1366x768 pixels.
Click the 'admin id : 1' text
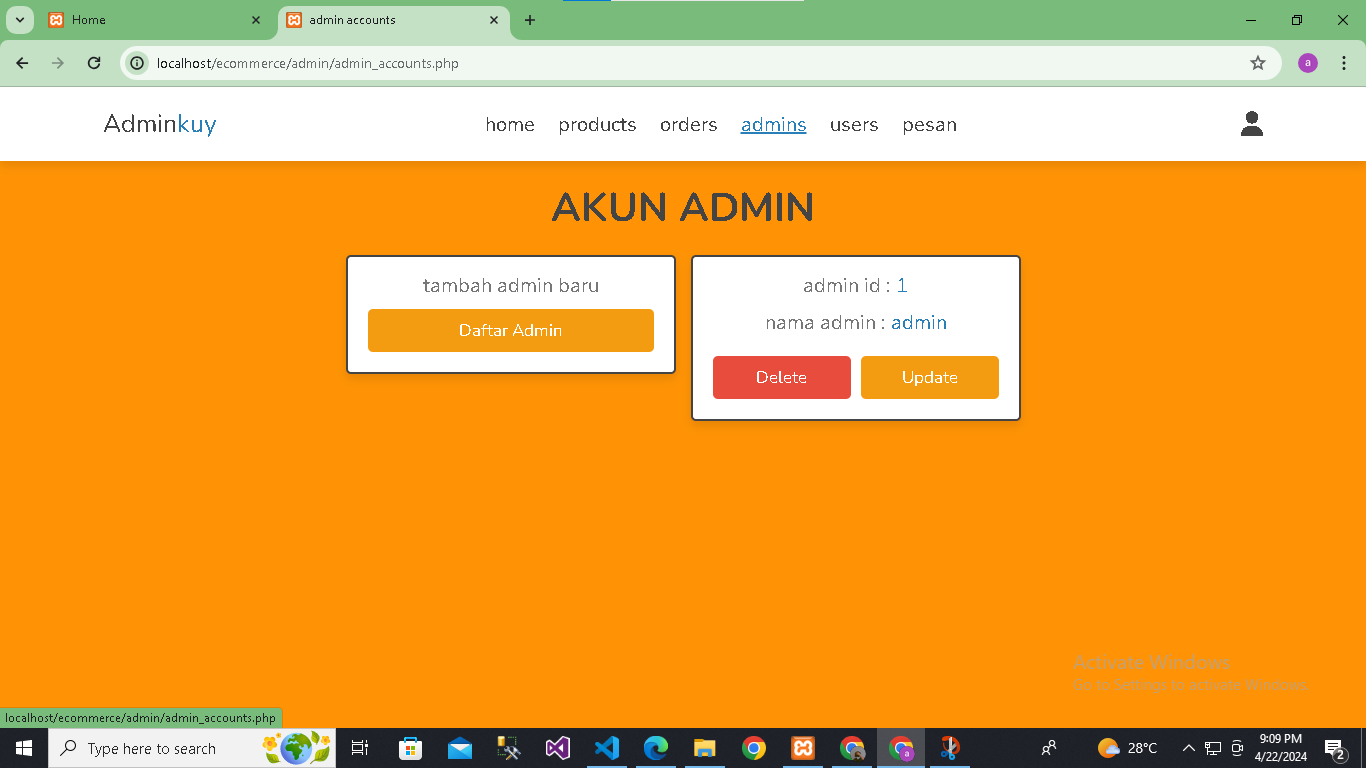tap(855, 285)
